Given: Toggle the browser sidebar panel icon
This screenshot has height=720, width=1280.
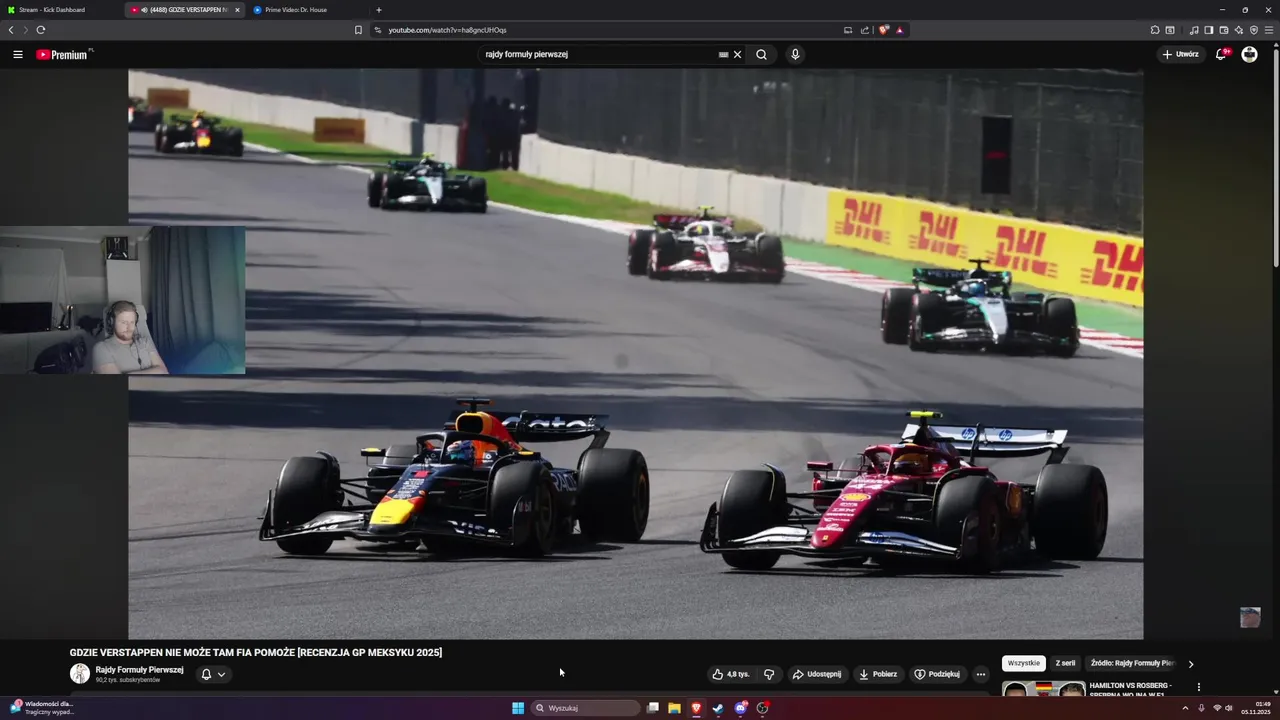Looking at the screenshot, I should (x=1208, y=30).
